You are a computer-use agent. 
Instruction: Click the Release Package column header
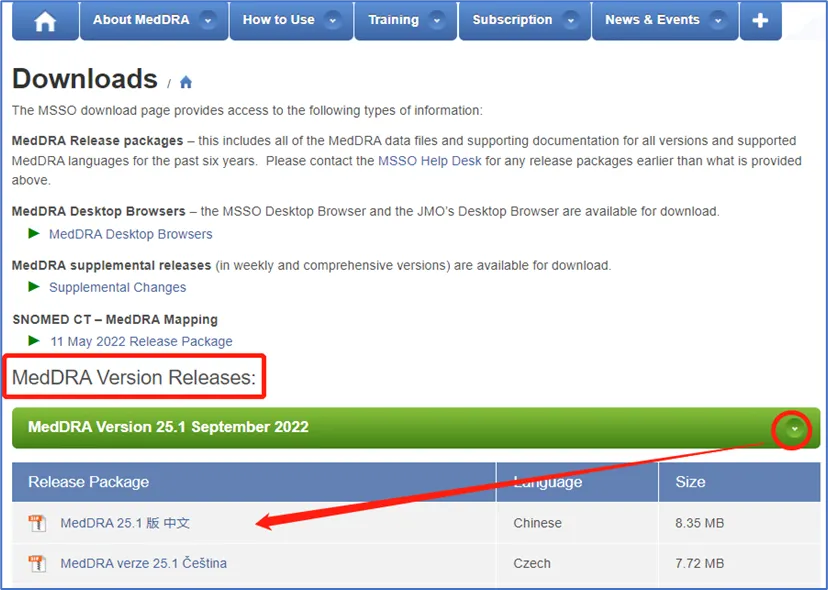point(253,482)
